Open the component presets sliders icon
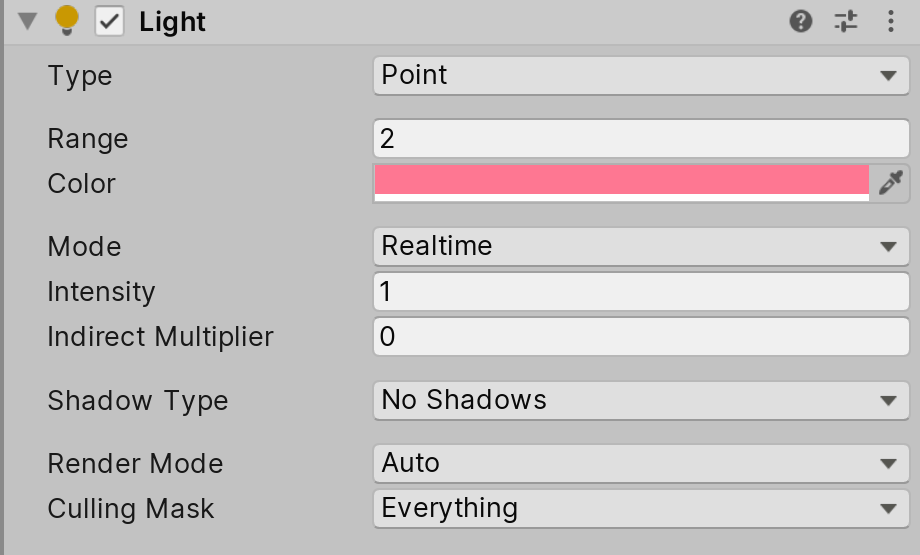 846,21
